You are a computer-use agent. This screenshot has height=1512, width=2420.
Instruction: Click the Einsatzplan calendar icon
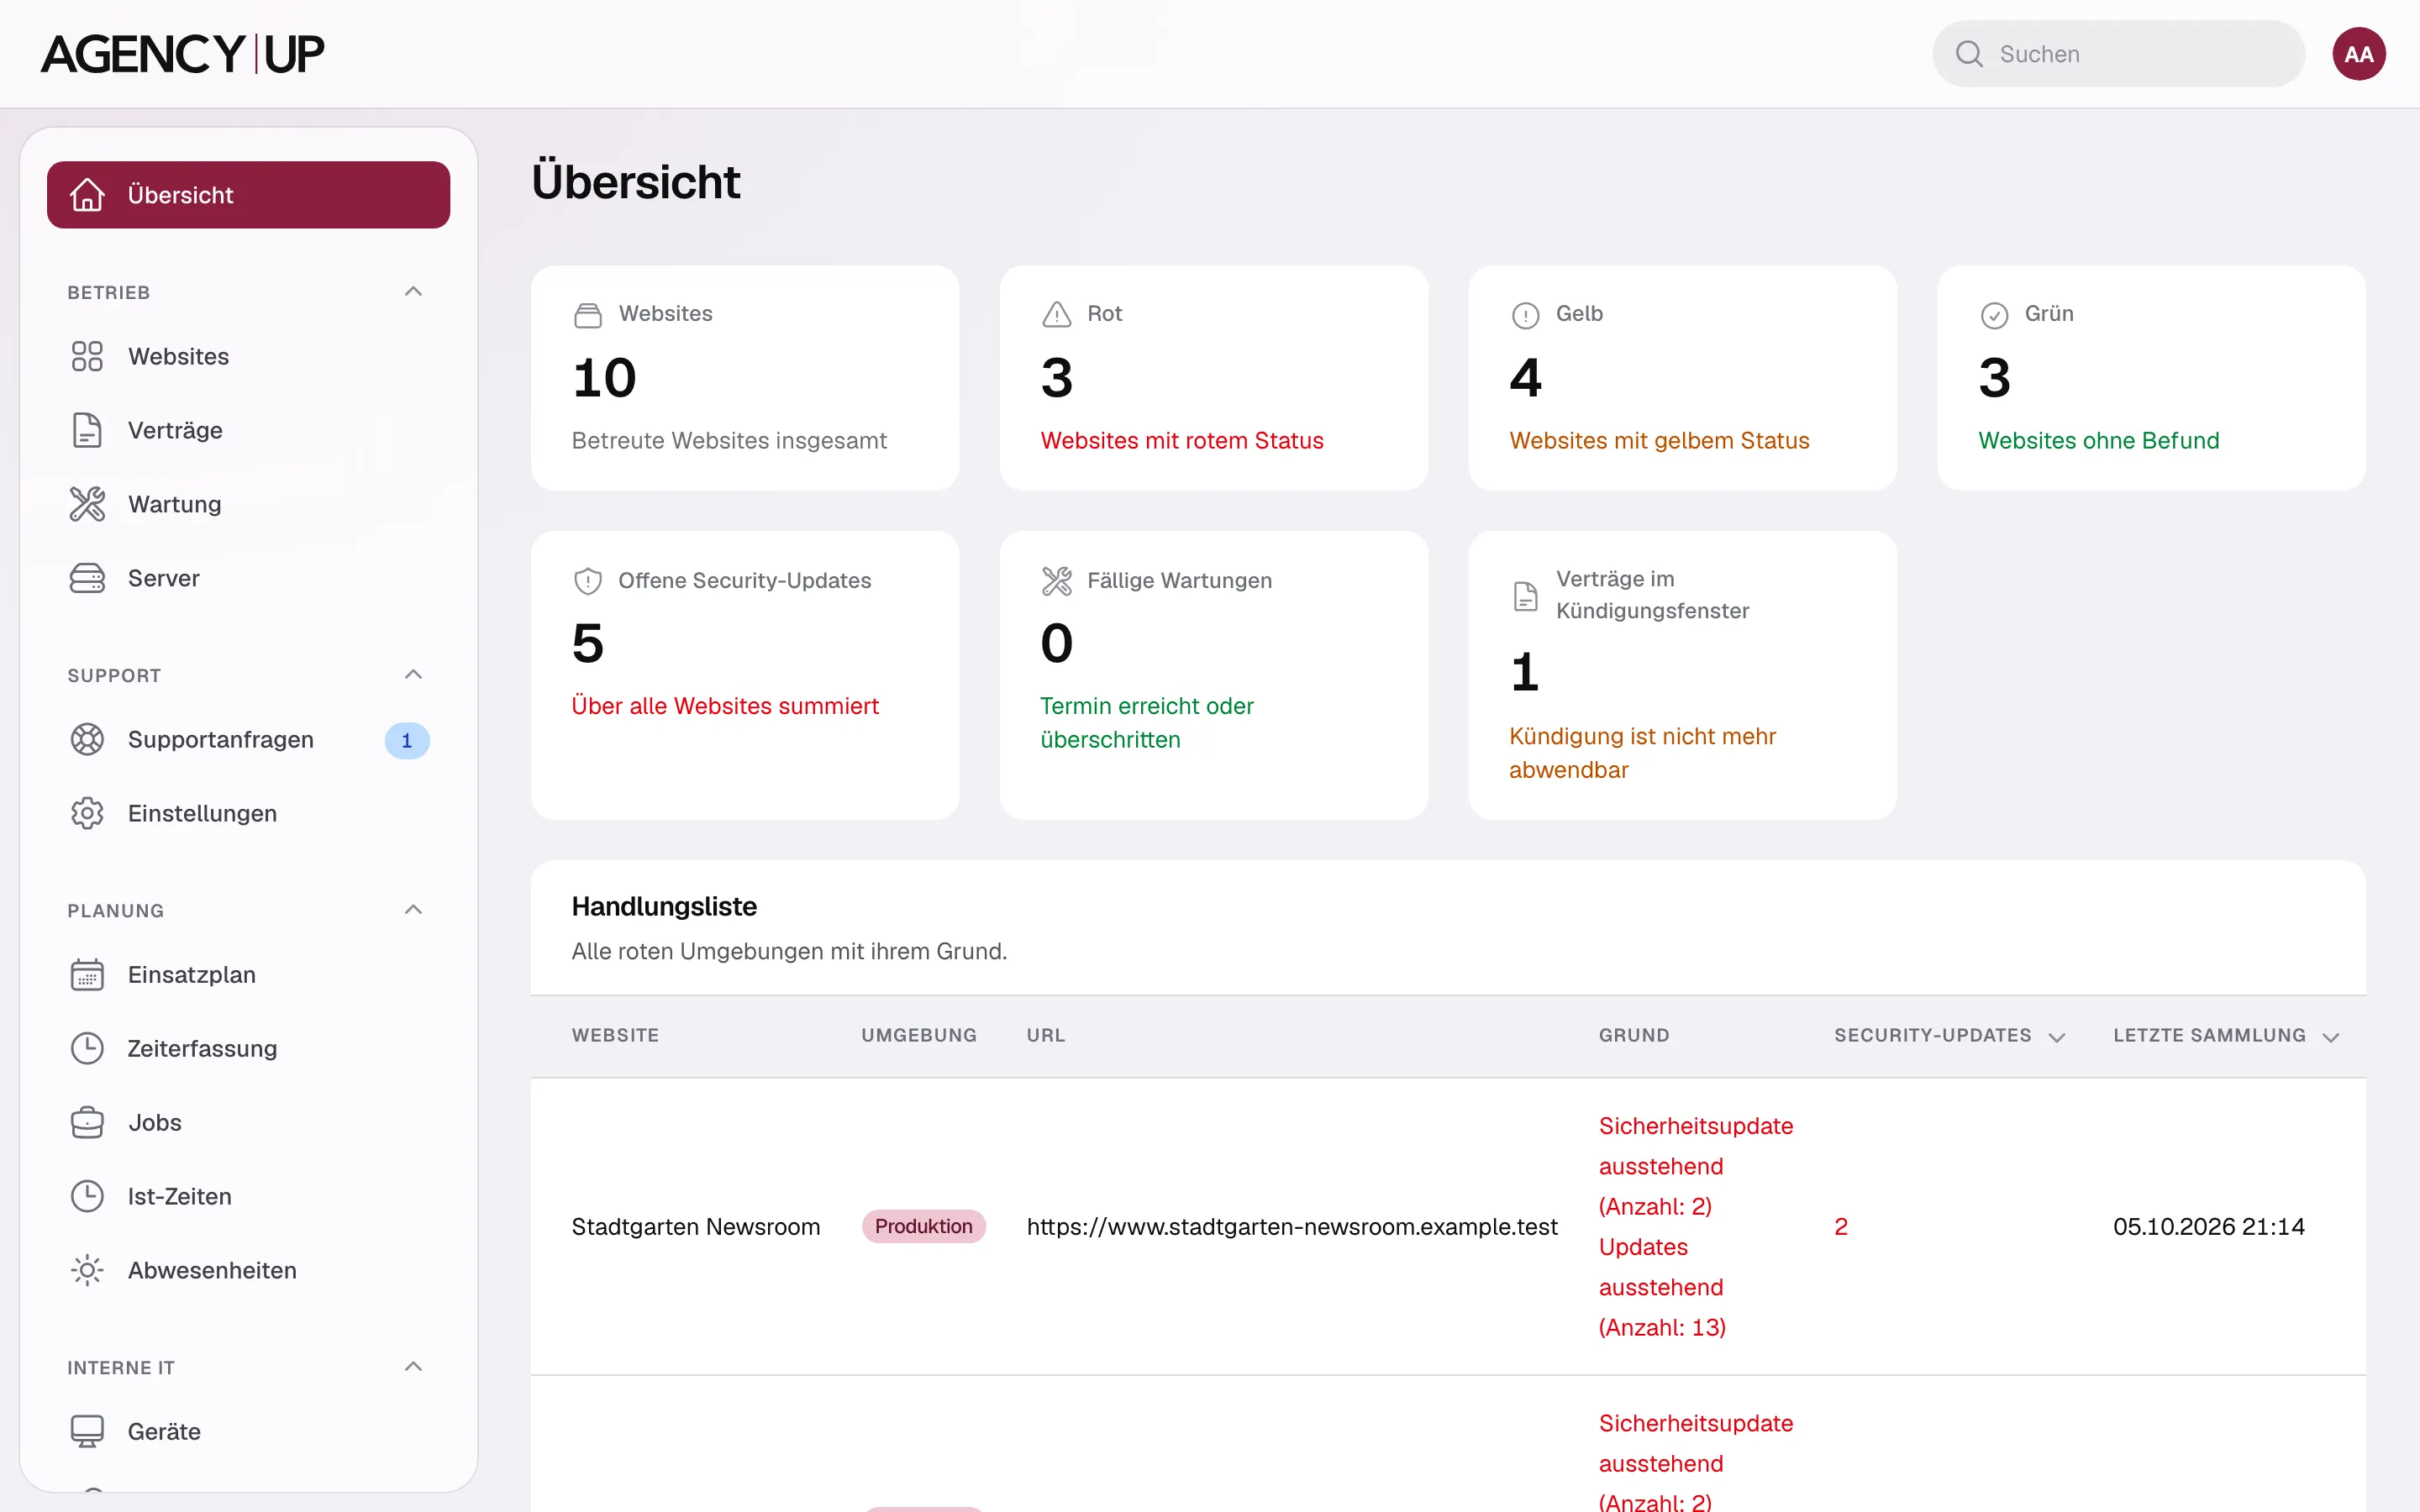click(x=87, y=975)
